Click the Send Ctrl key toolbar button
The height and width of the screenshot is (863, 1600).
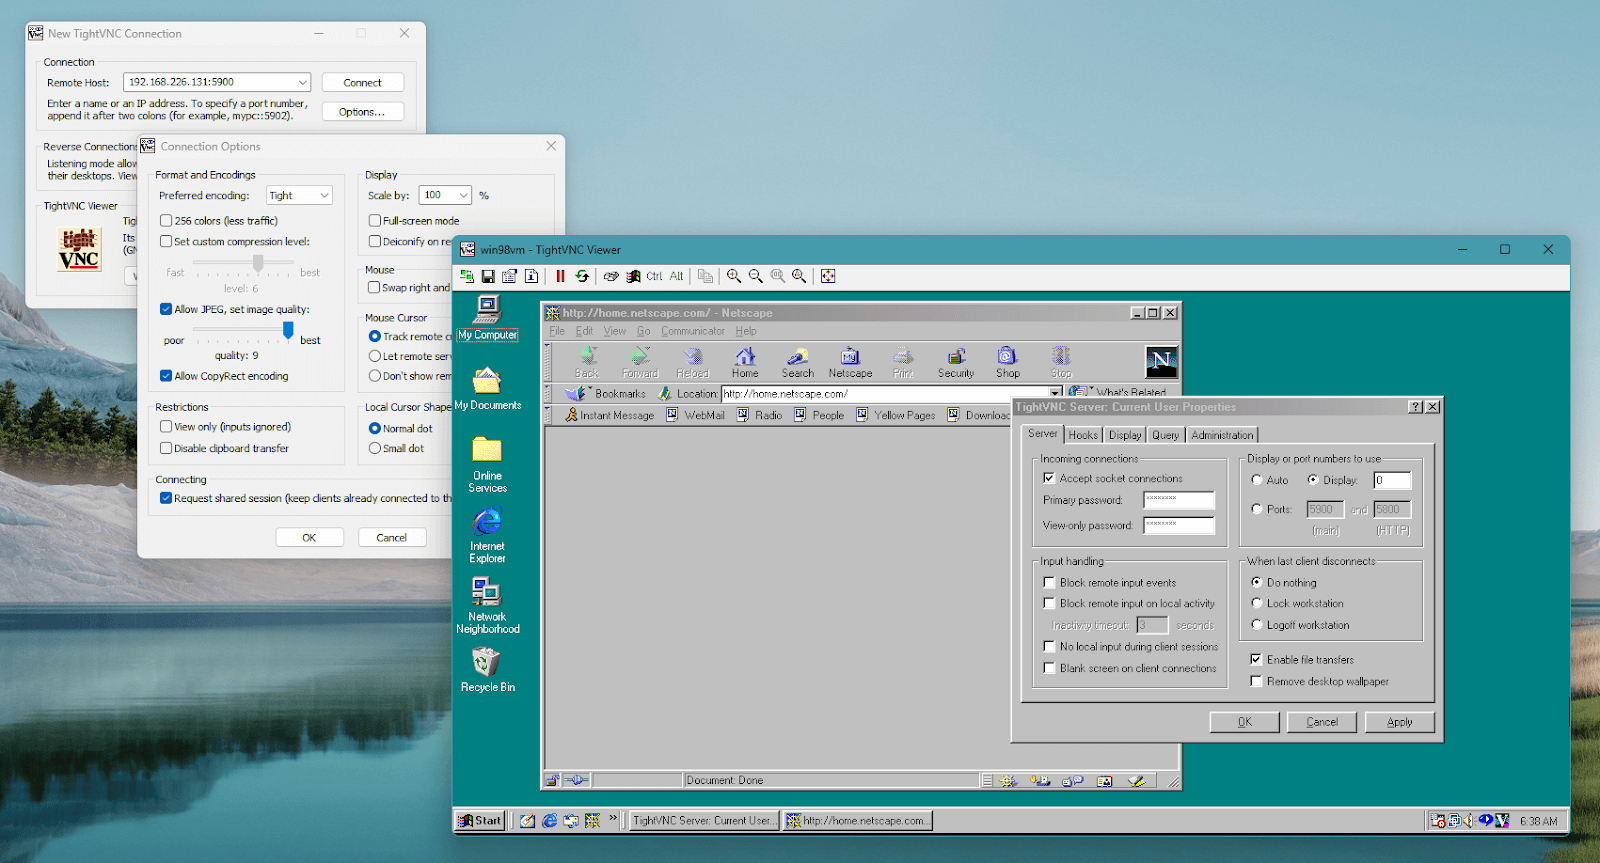click(654, 276)
